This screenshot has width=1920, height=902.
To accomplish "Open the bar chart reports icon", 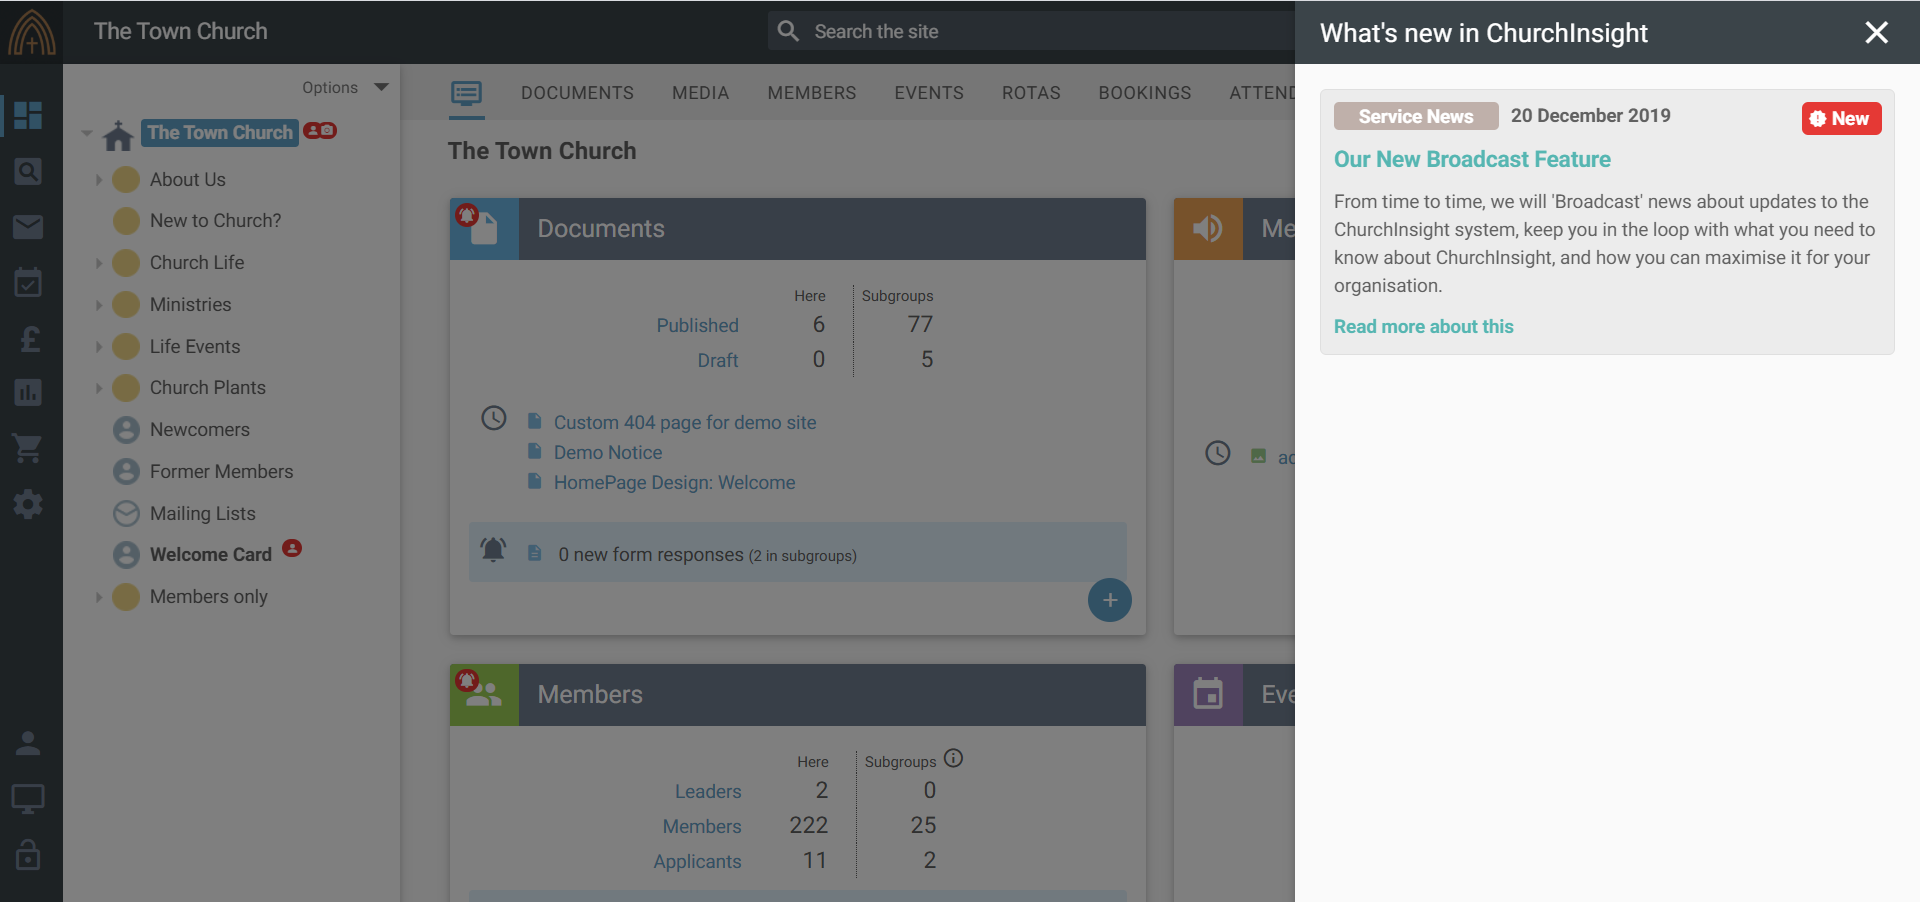I will pos(28,393).
